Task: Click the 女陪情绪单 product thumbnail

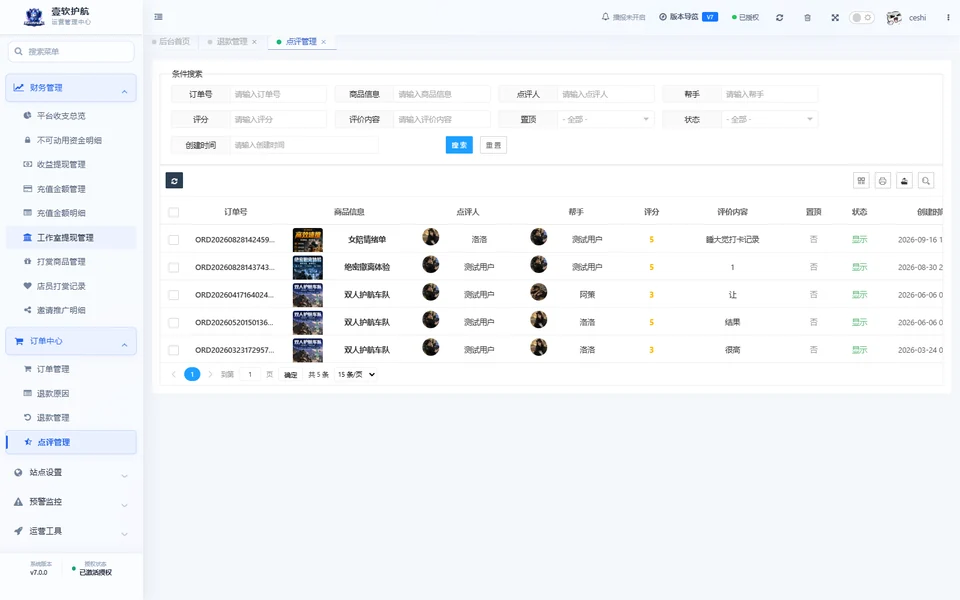Action: tap(308, 240)
